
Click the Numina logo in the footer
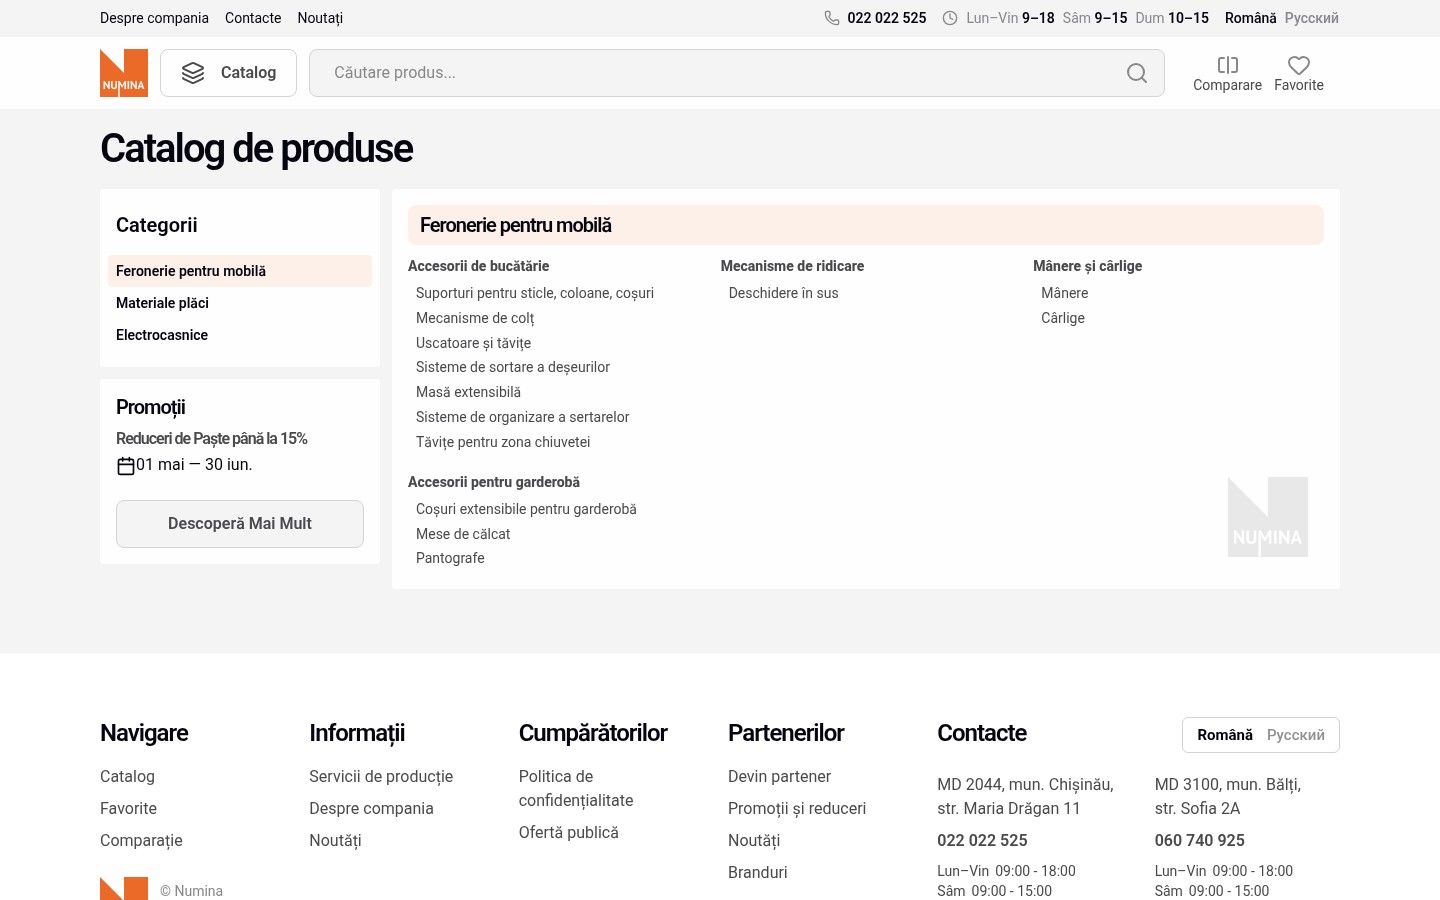pos(124,889)
